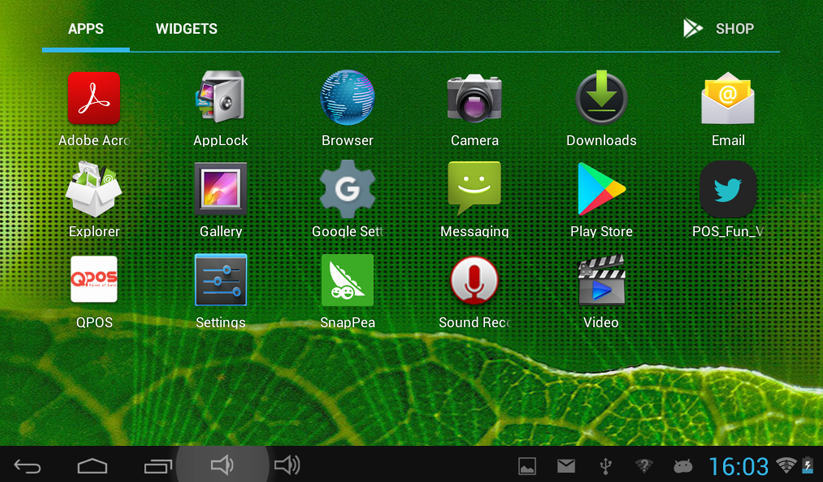Launch the Explorer file manager app
This screenshot has height=482, width=823.
[94, 189]
